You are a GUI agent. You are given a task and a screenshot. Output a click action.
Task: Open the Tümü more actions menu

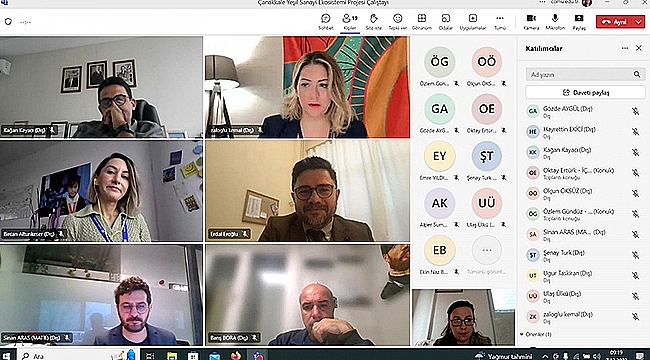(500, 22)
